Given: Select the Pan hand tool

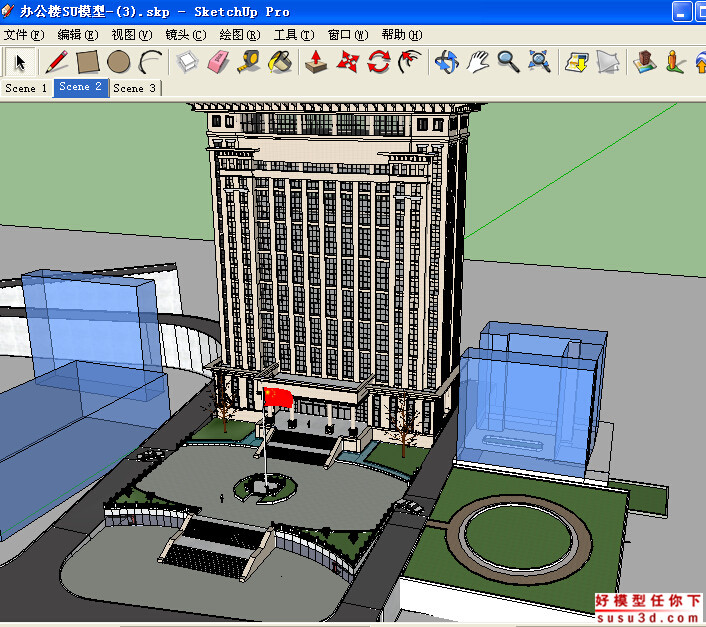Looking at the screenshot, I should (478, 62).
